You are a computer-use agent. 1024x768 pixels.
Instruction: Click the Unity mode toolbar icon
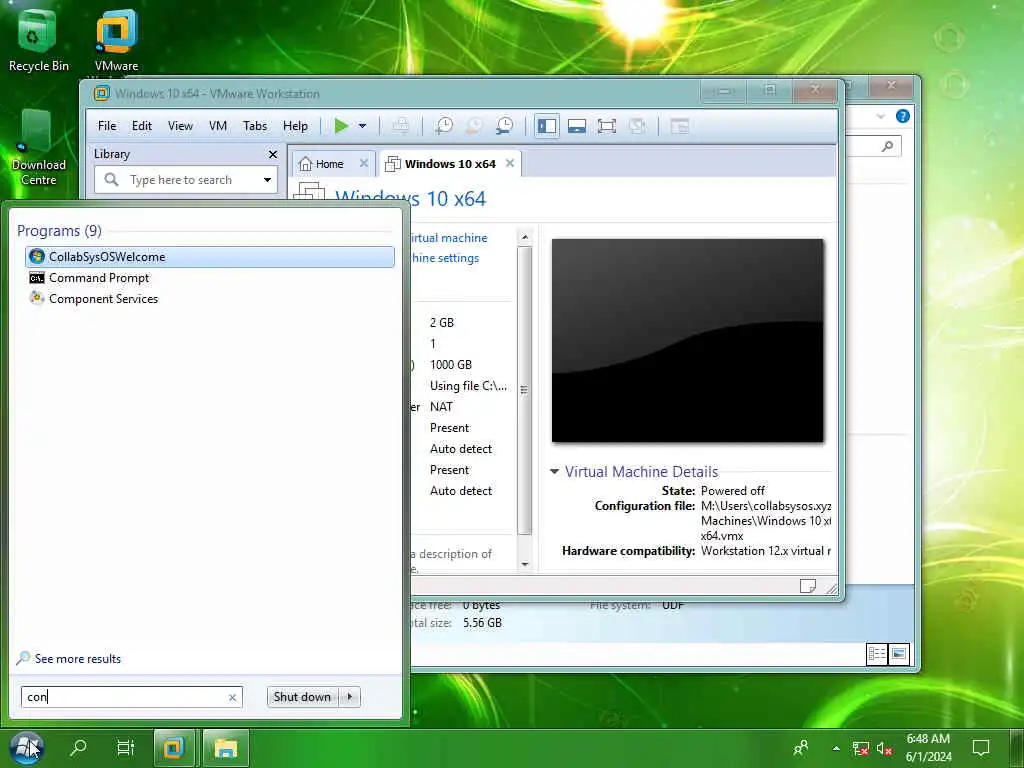pyautogui.click(x=637, y=126)
